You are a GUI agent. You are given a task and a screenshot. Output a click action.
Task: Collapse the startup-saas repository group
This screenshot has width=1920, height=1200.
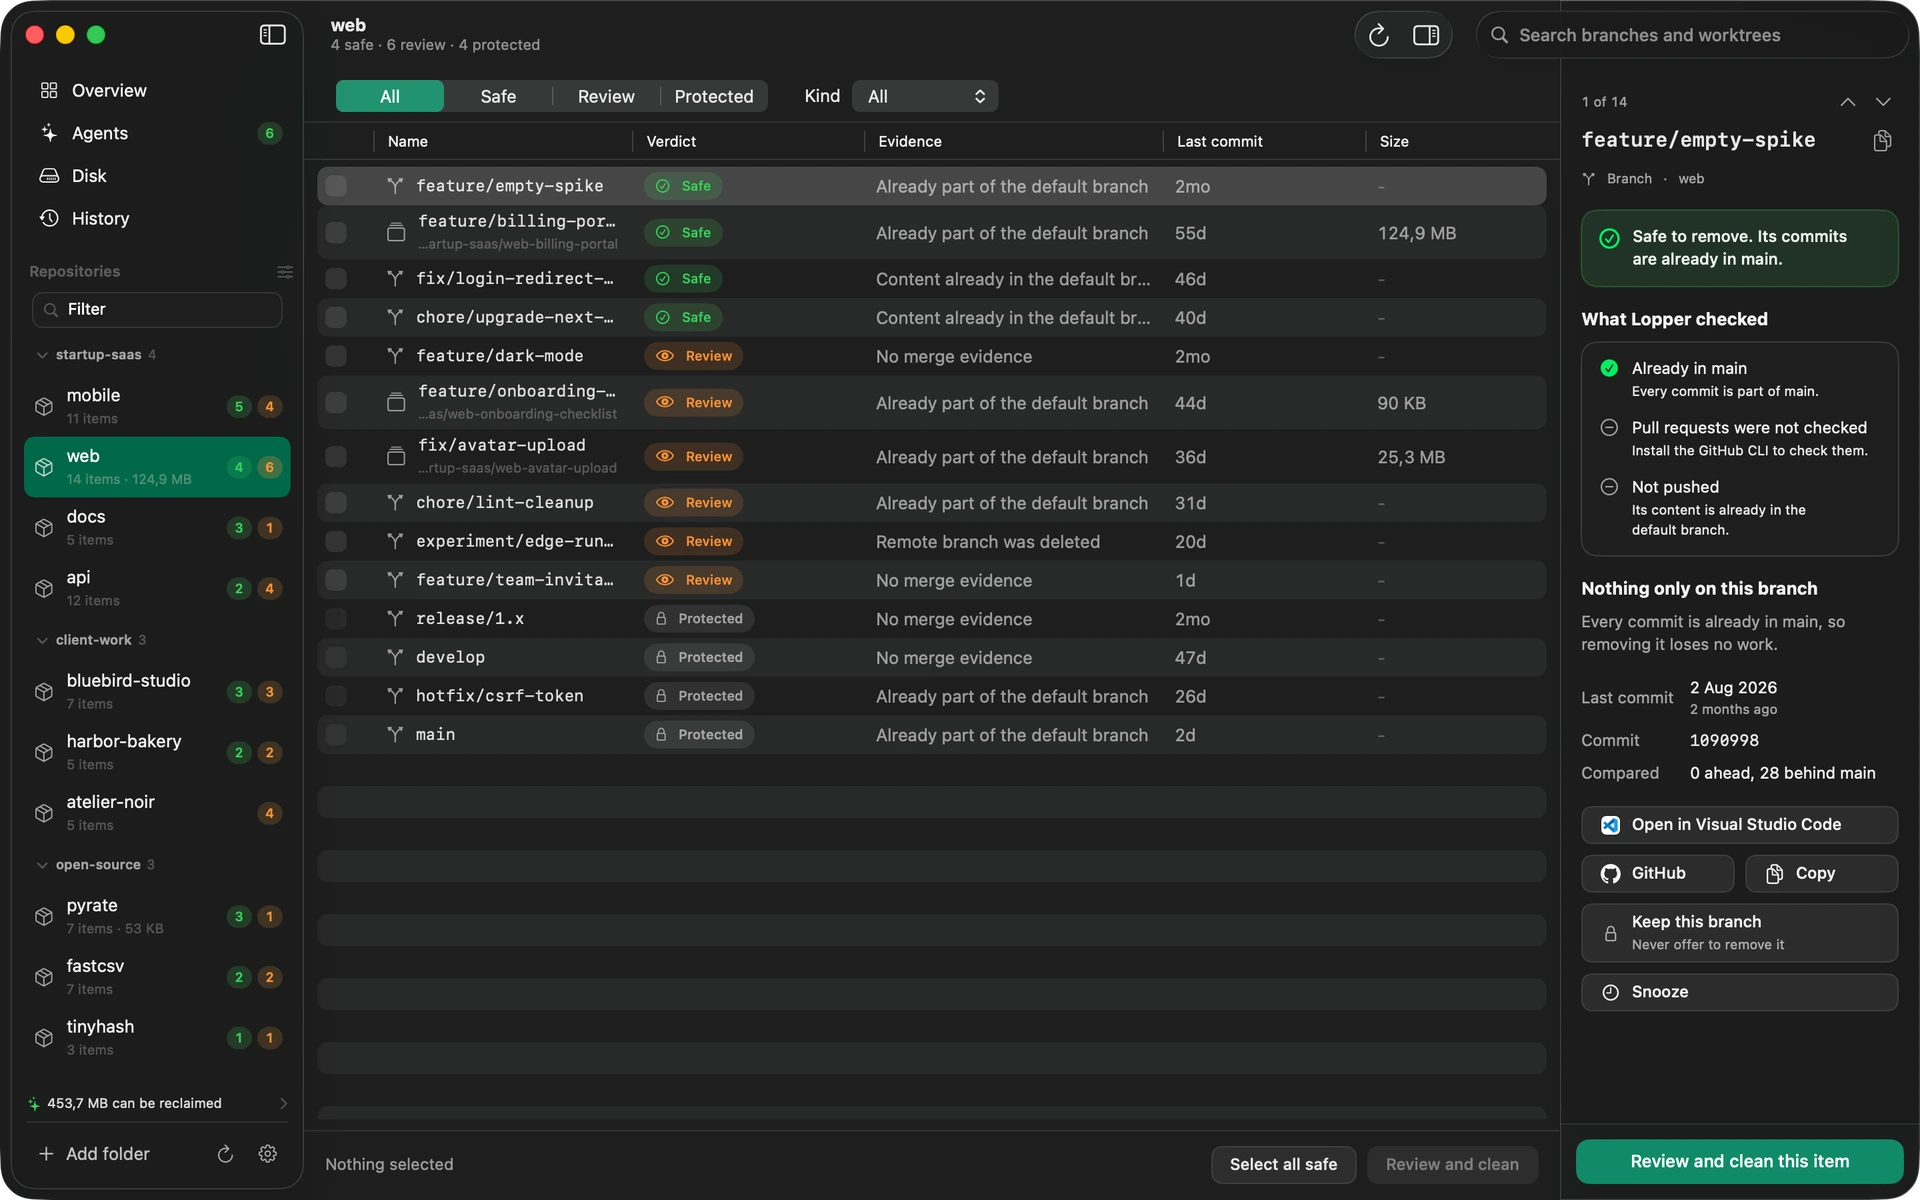tap(42, 355)
